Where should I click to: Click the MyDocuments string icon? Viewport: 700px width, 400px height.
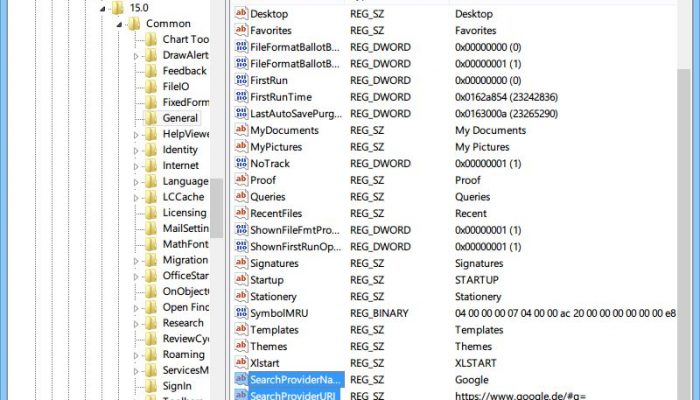241,130
